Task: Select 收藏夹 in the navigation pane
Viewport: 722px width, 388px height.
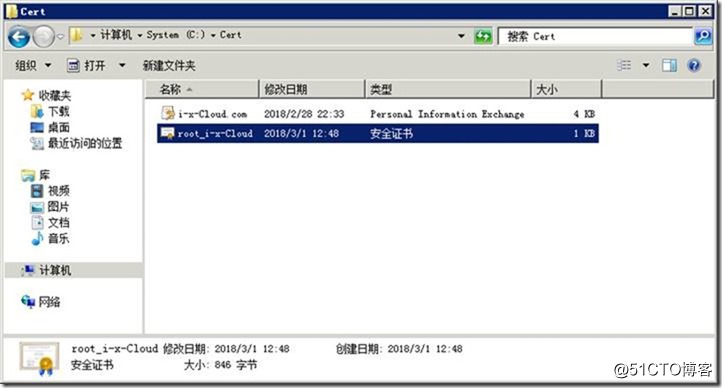Action: (x=54, y=95)
